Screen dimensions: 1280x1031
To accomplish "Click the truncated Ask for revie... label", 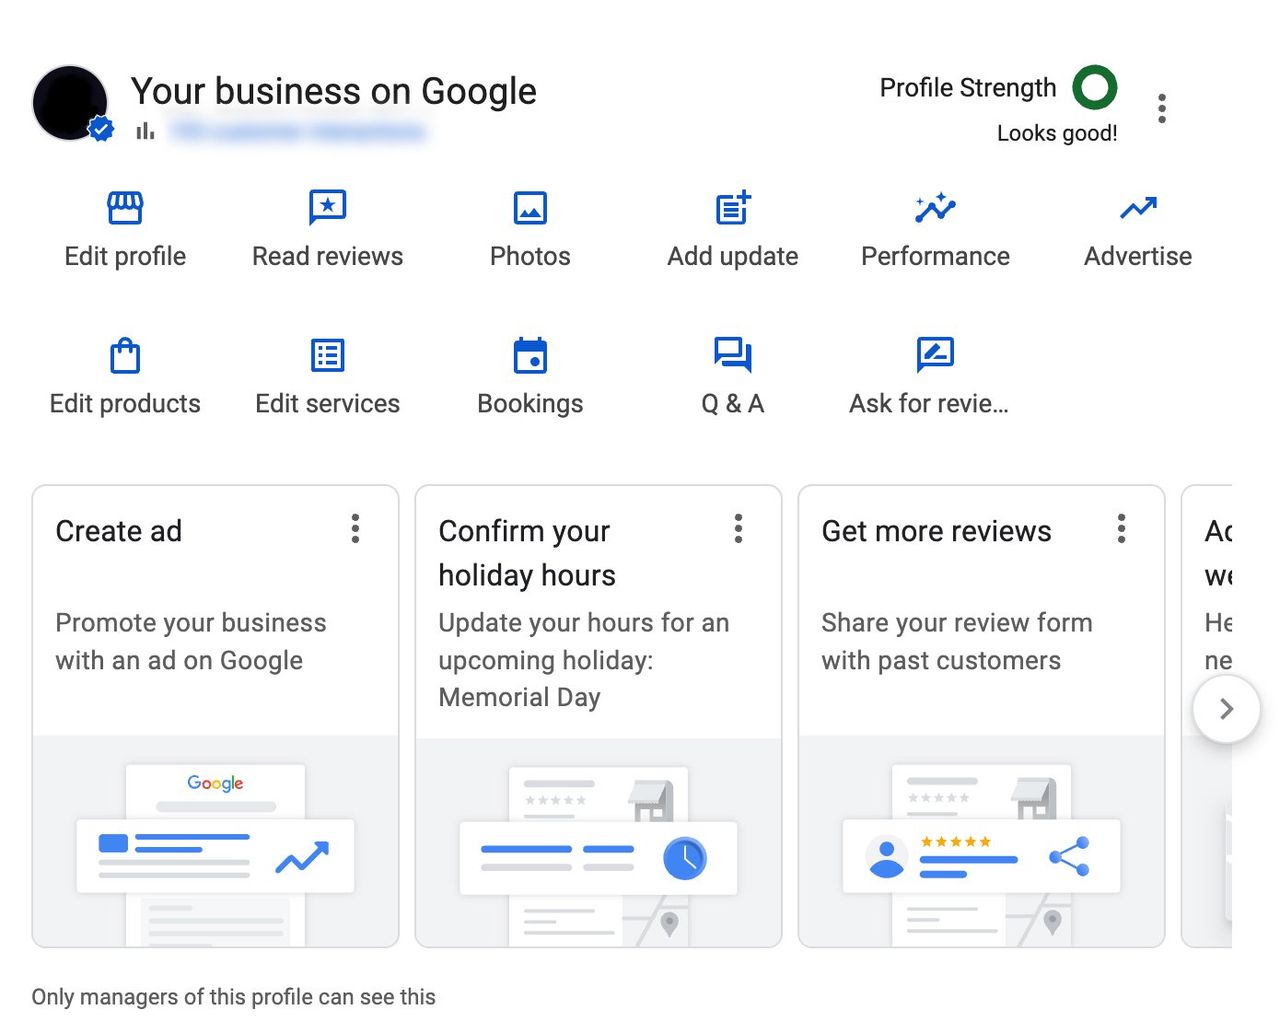I will coord(929,403).
